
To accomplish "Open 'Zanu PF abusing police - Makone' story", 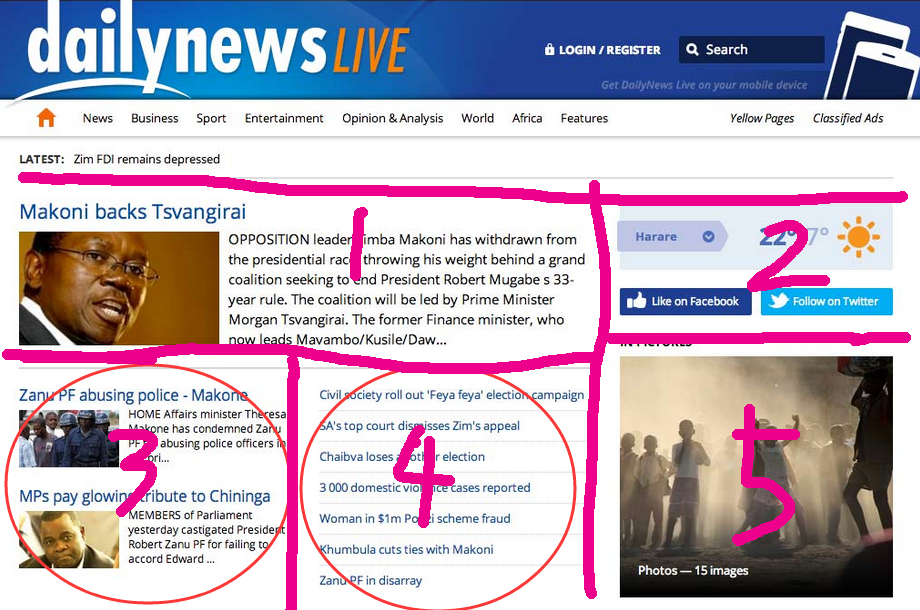I will click(133, 395).
